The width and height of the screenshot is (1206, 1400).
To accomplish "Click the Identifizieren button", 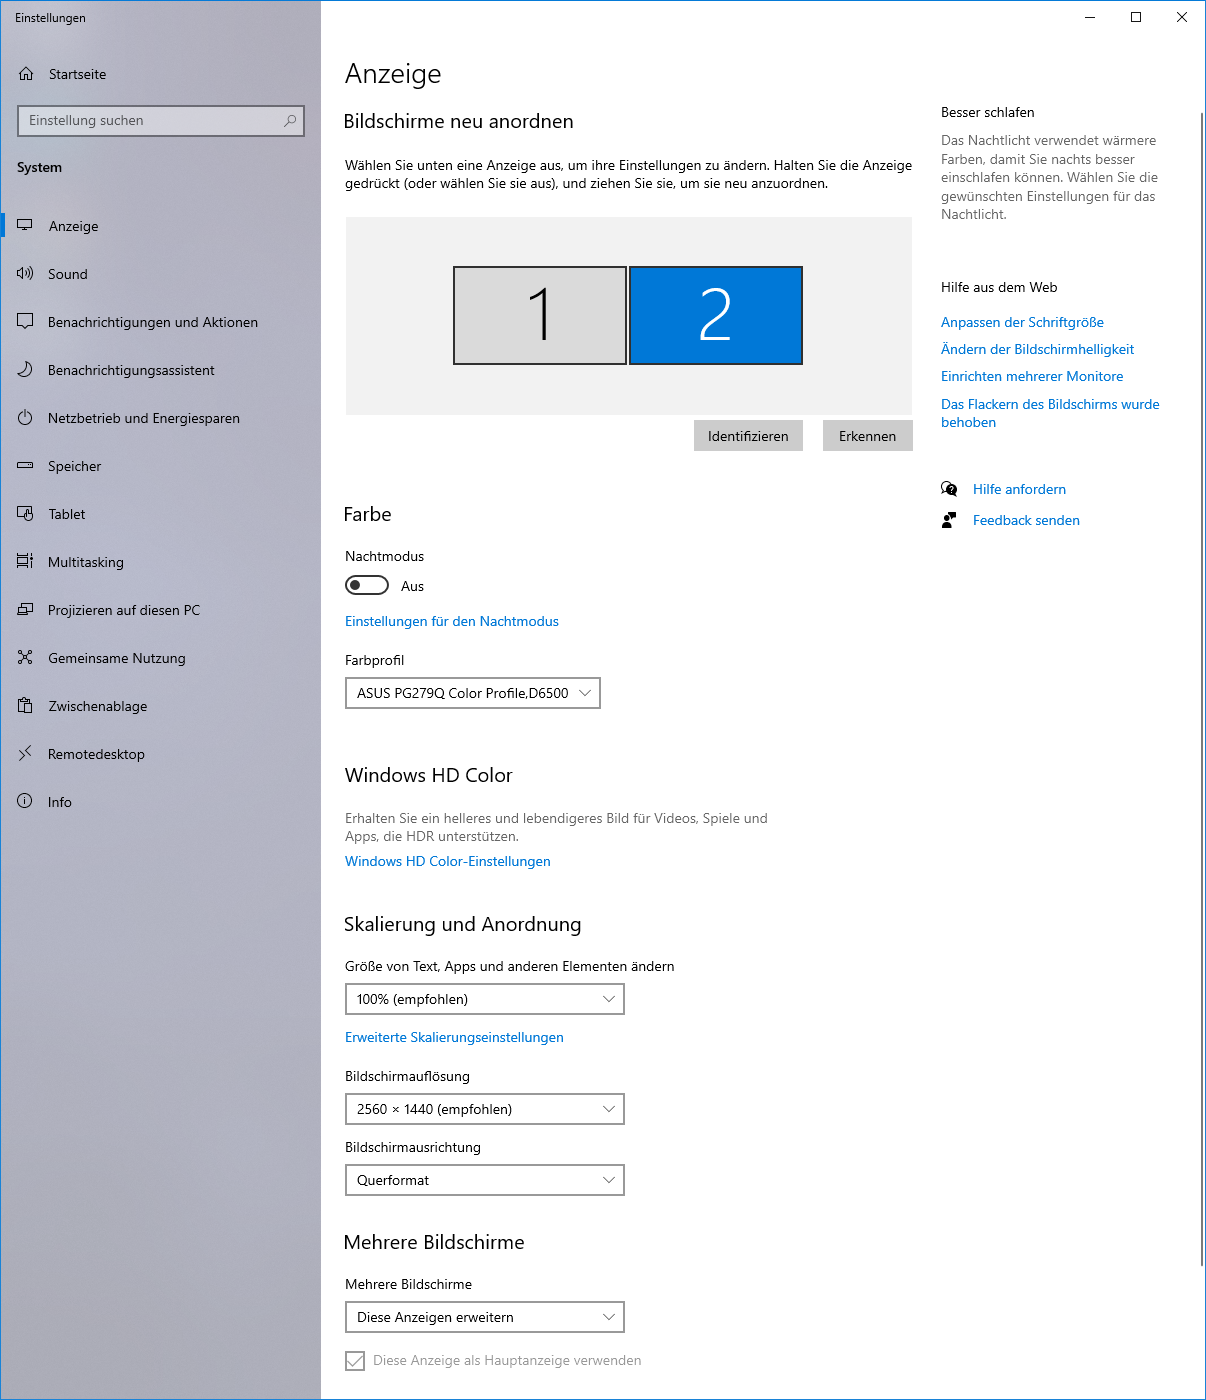I will point(748,436).
